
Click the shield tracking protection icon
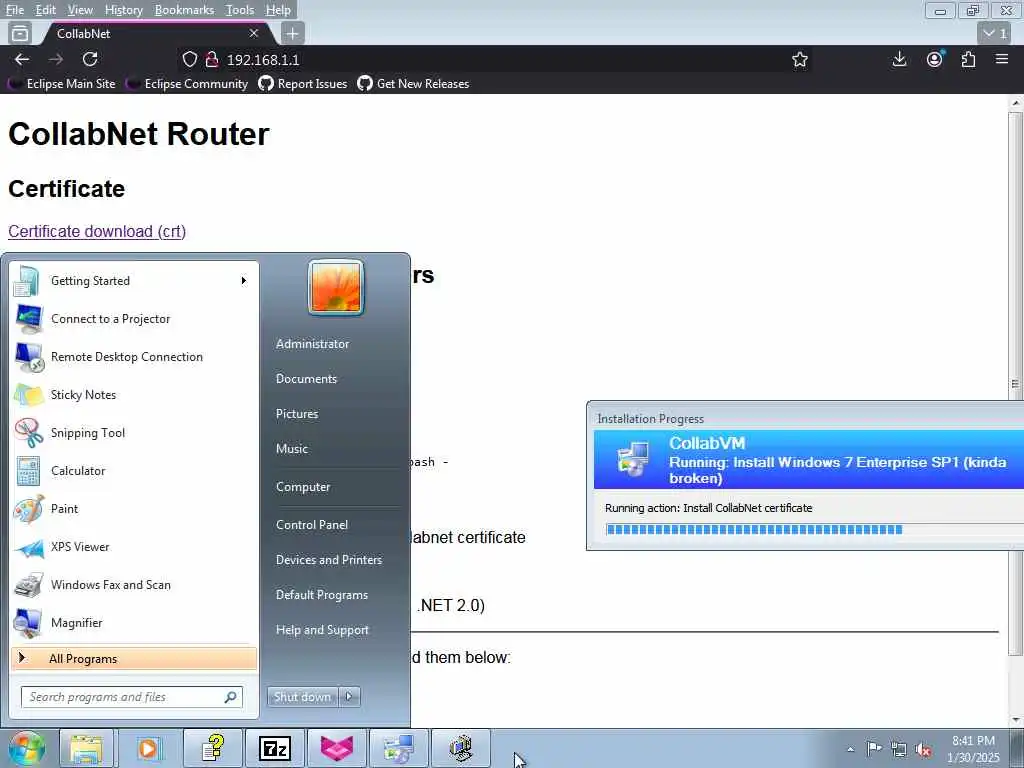pos(189,59)
